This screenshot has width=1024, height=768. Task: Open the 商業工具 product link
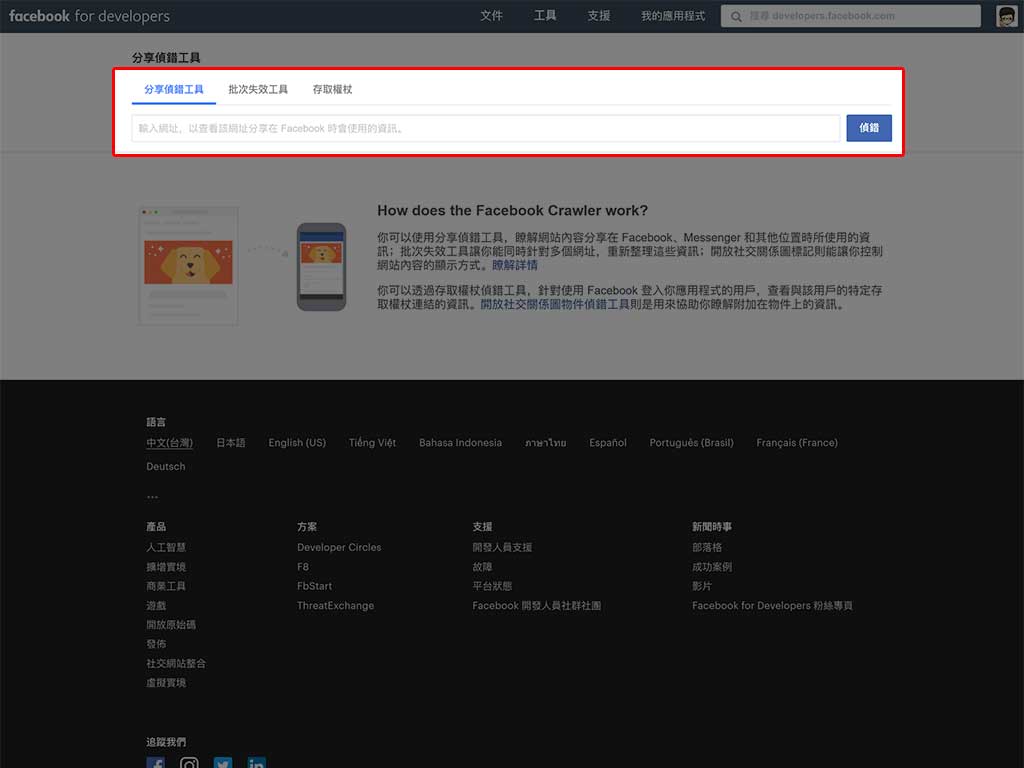[x=166, y=586]
